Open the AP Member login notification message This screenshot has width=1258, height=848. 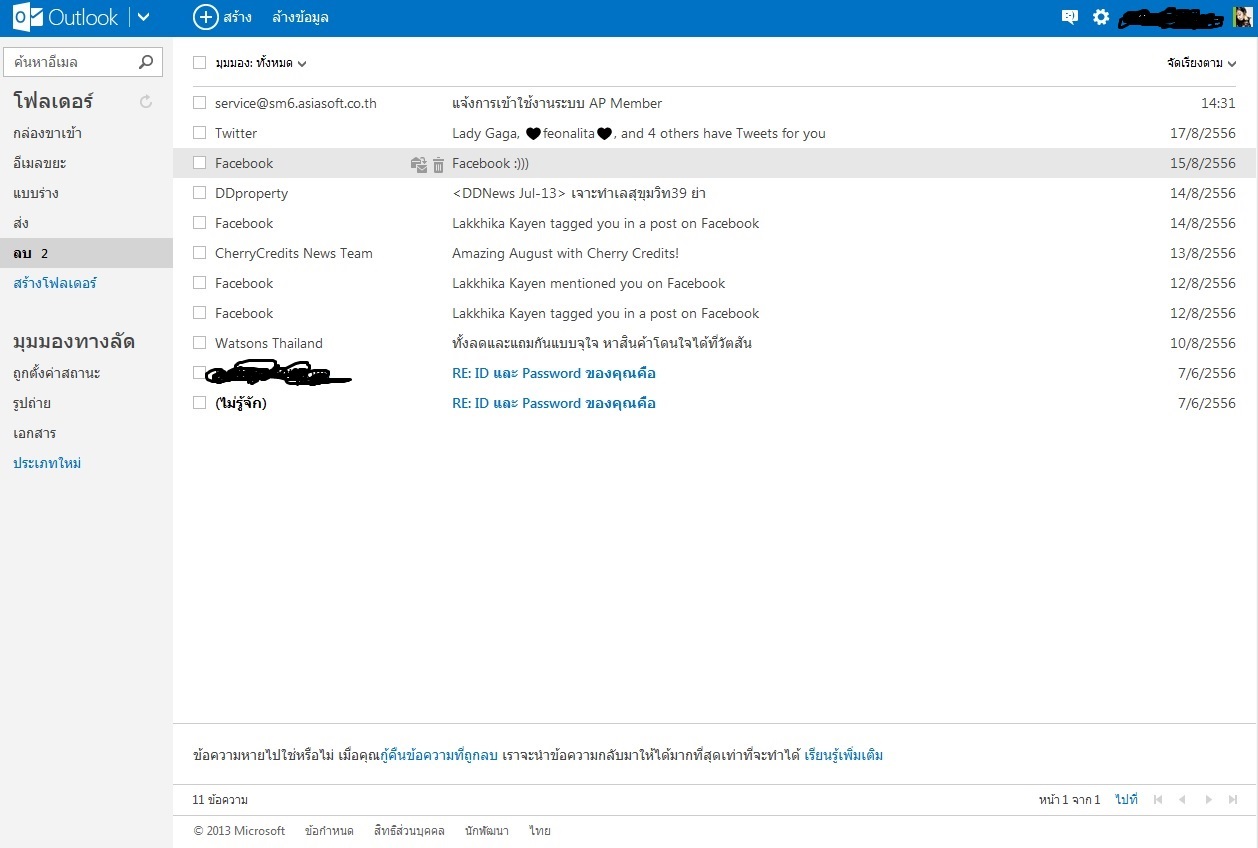557,103
